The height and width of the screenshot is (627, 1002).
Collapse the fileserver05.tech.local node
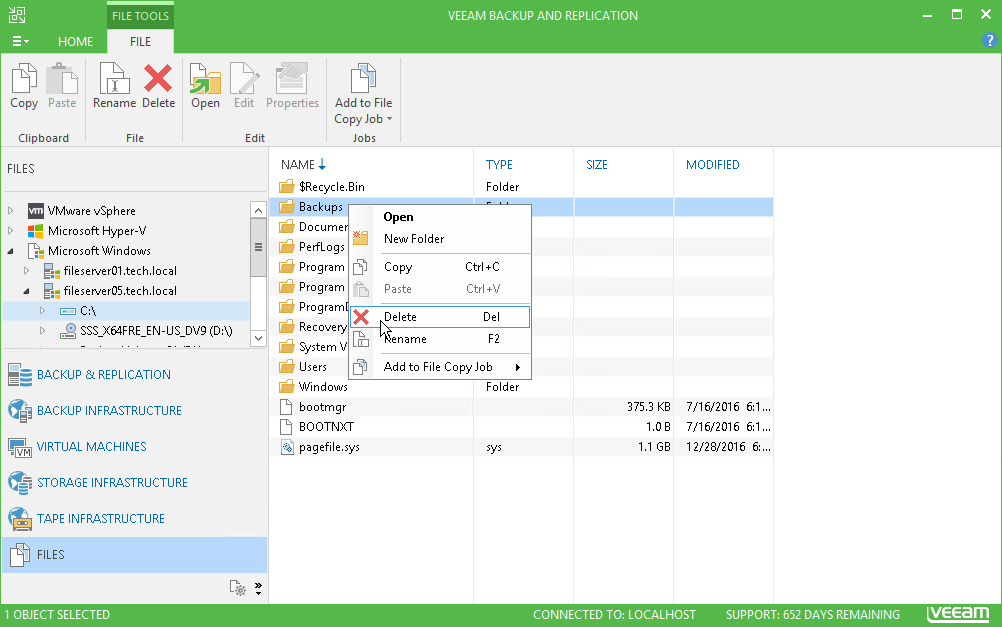tap(26, 291)
